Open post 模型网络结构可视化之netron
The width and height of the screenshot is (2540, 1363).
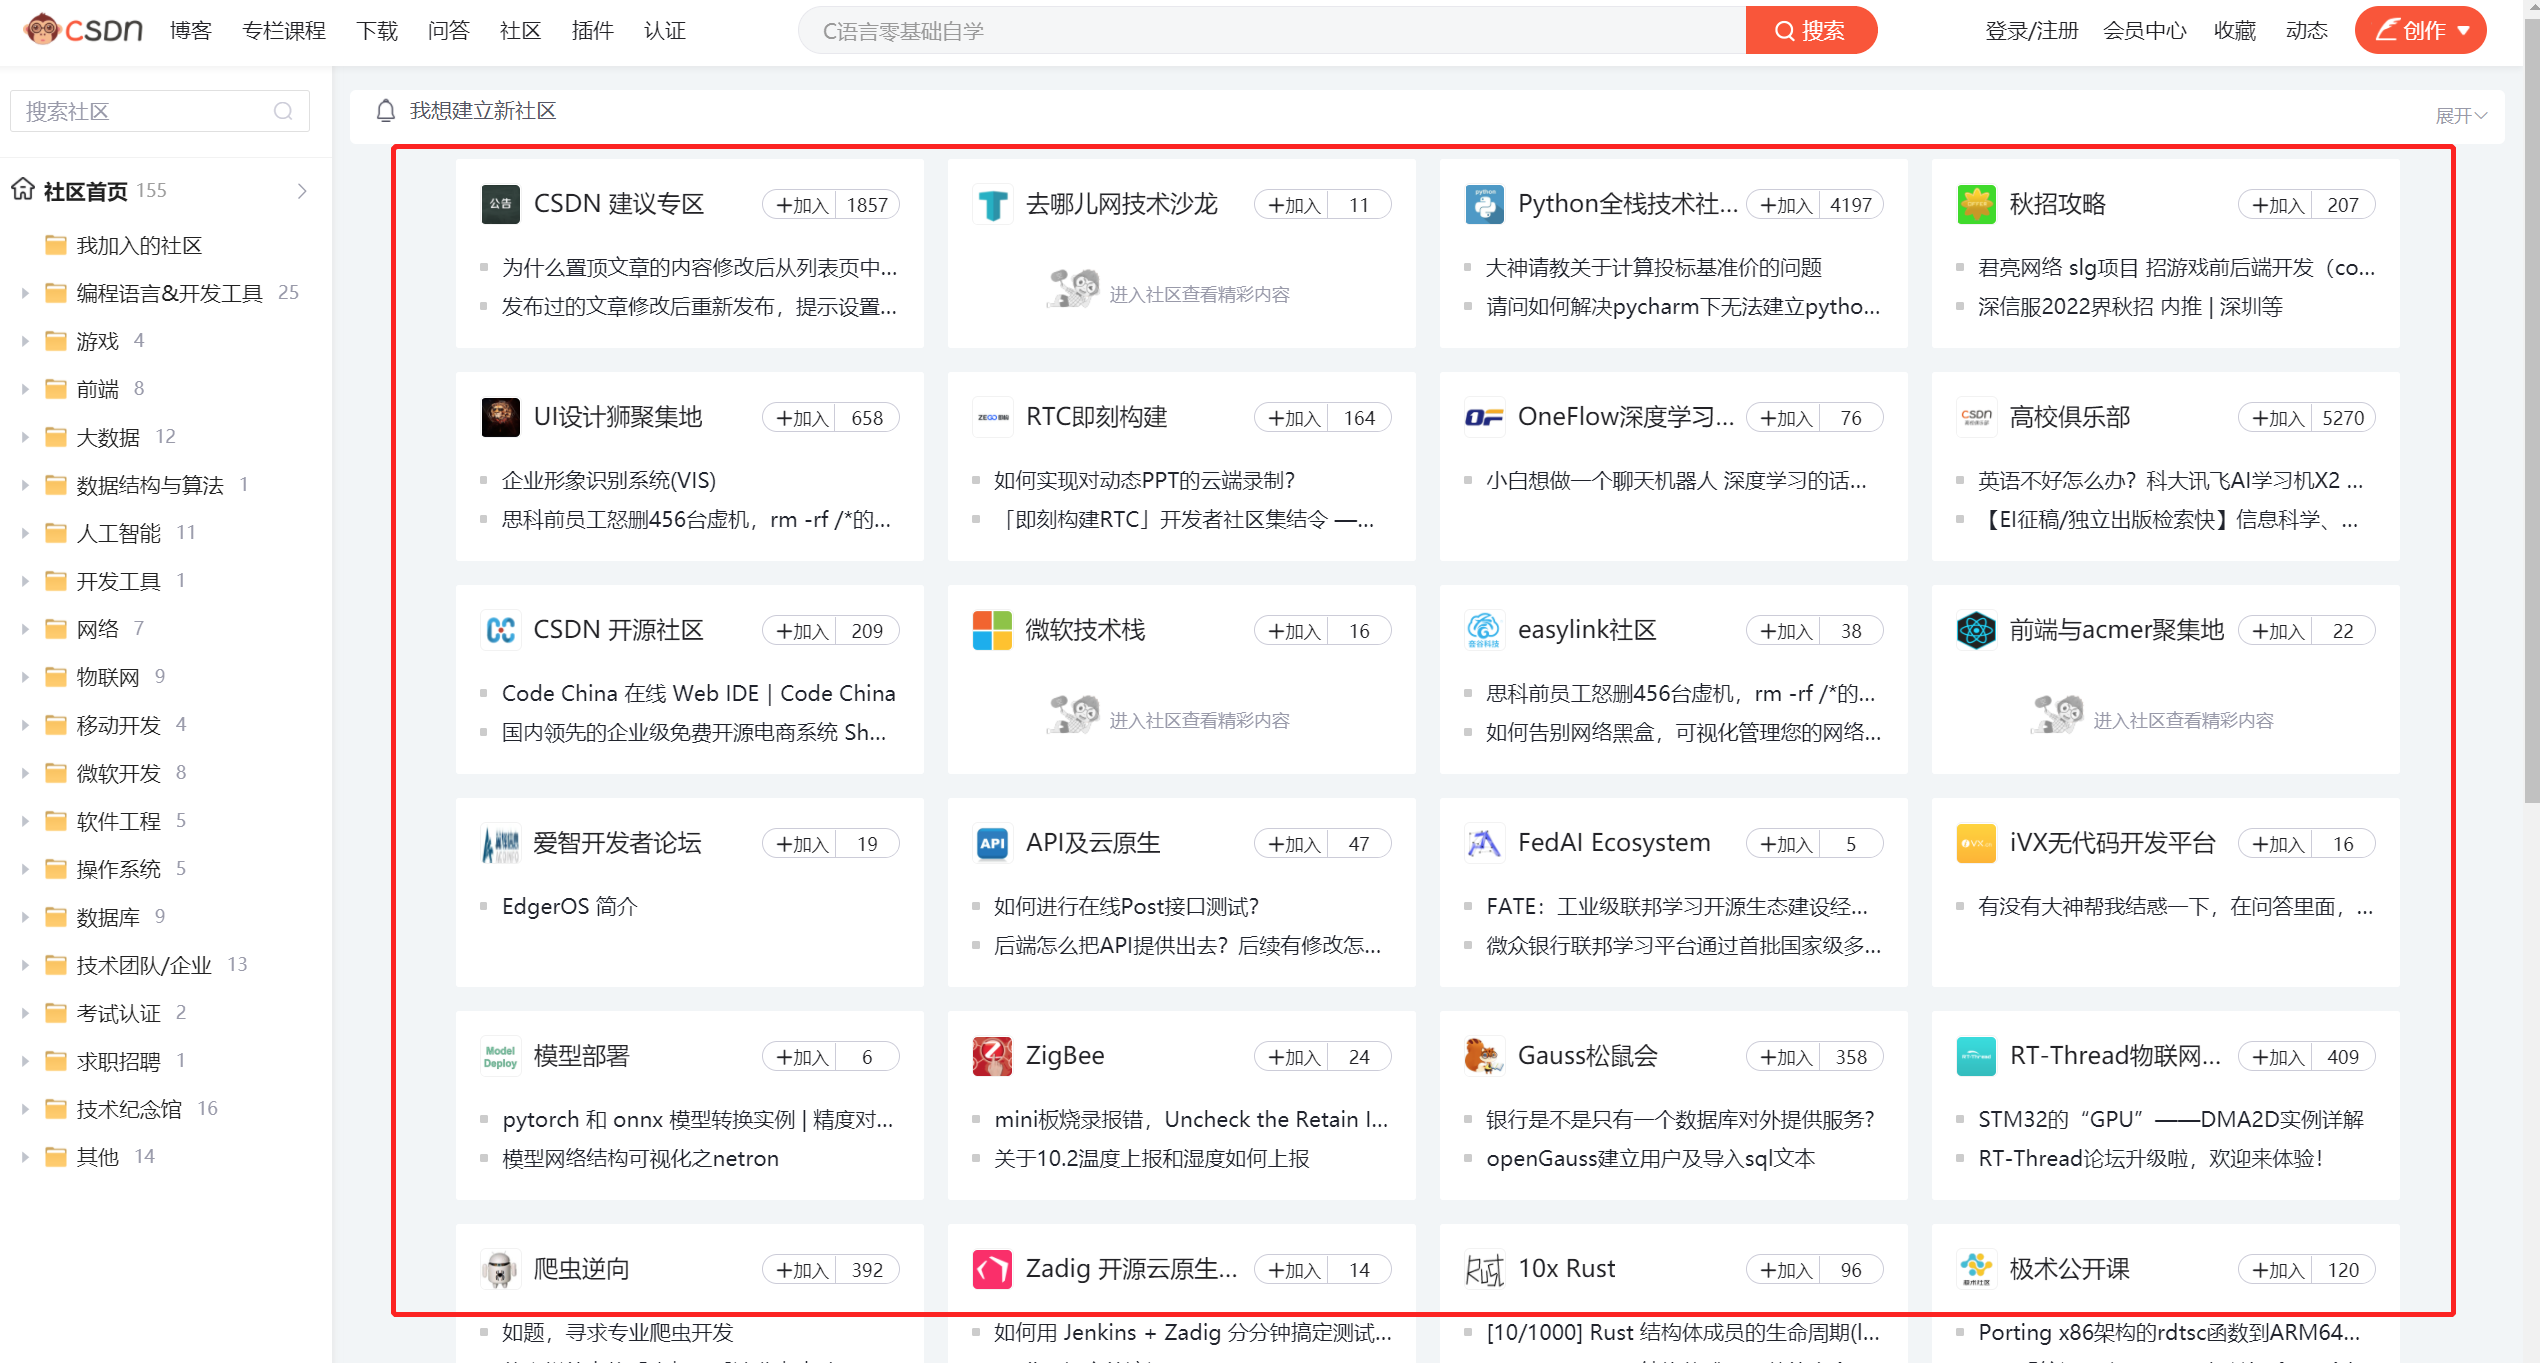[x=640, y=1158]
